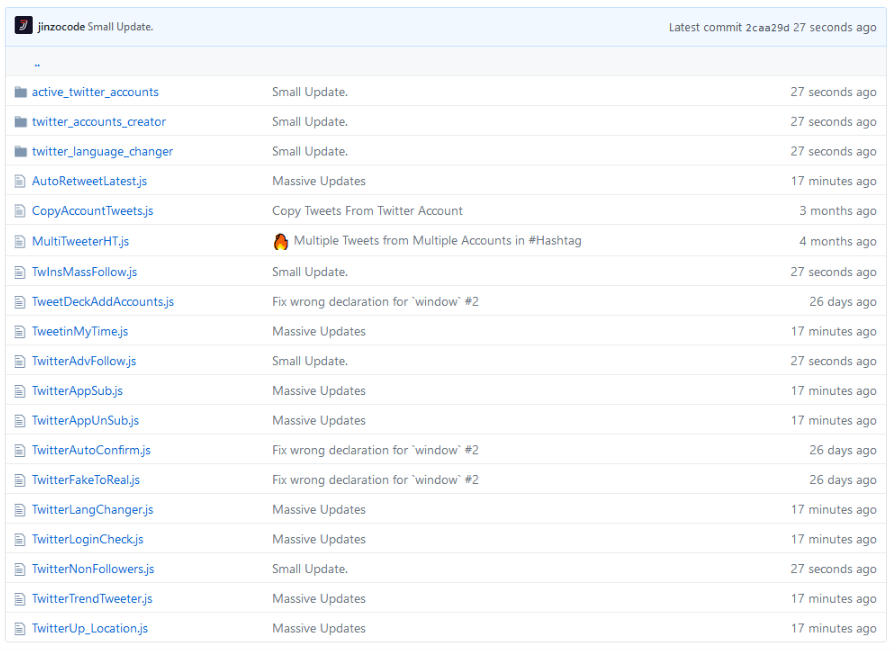Image resolution: width=896 pixels, height=651 pixels.
Task: Open the twitter_language_changer folder
Action: (x=102, y=151)
